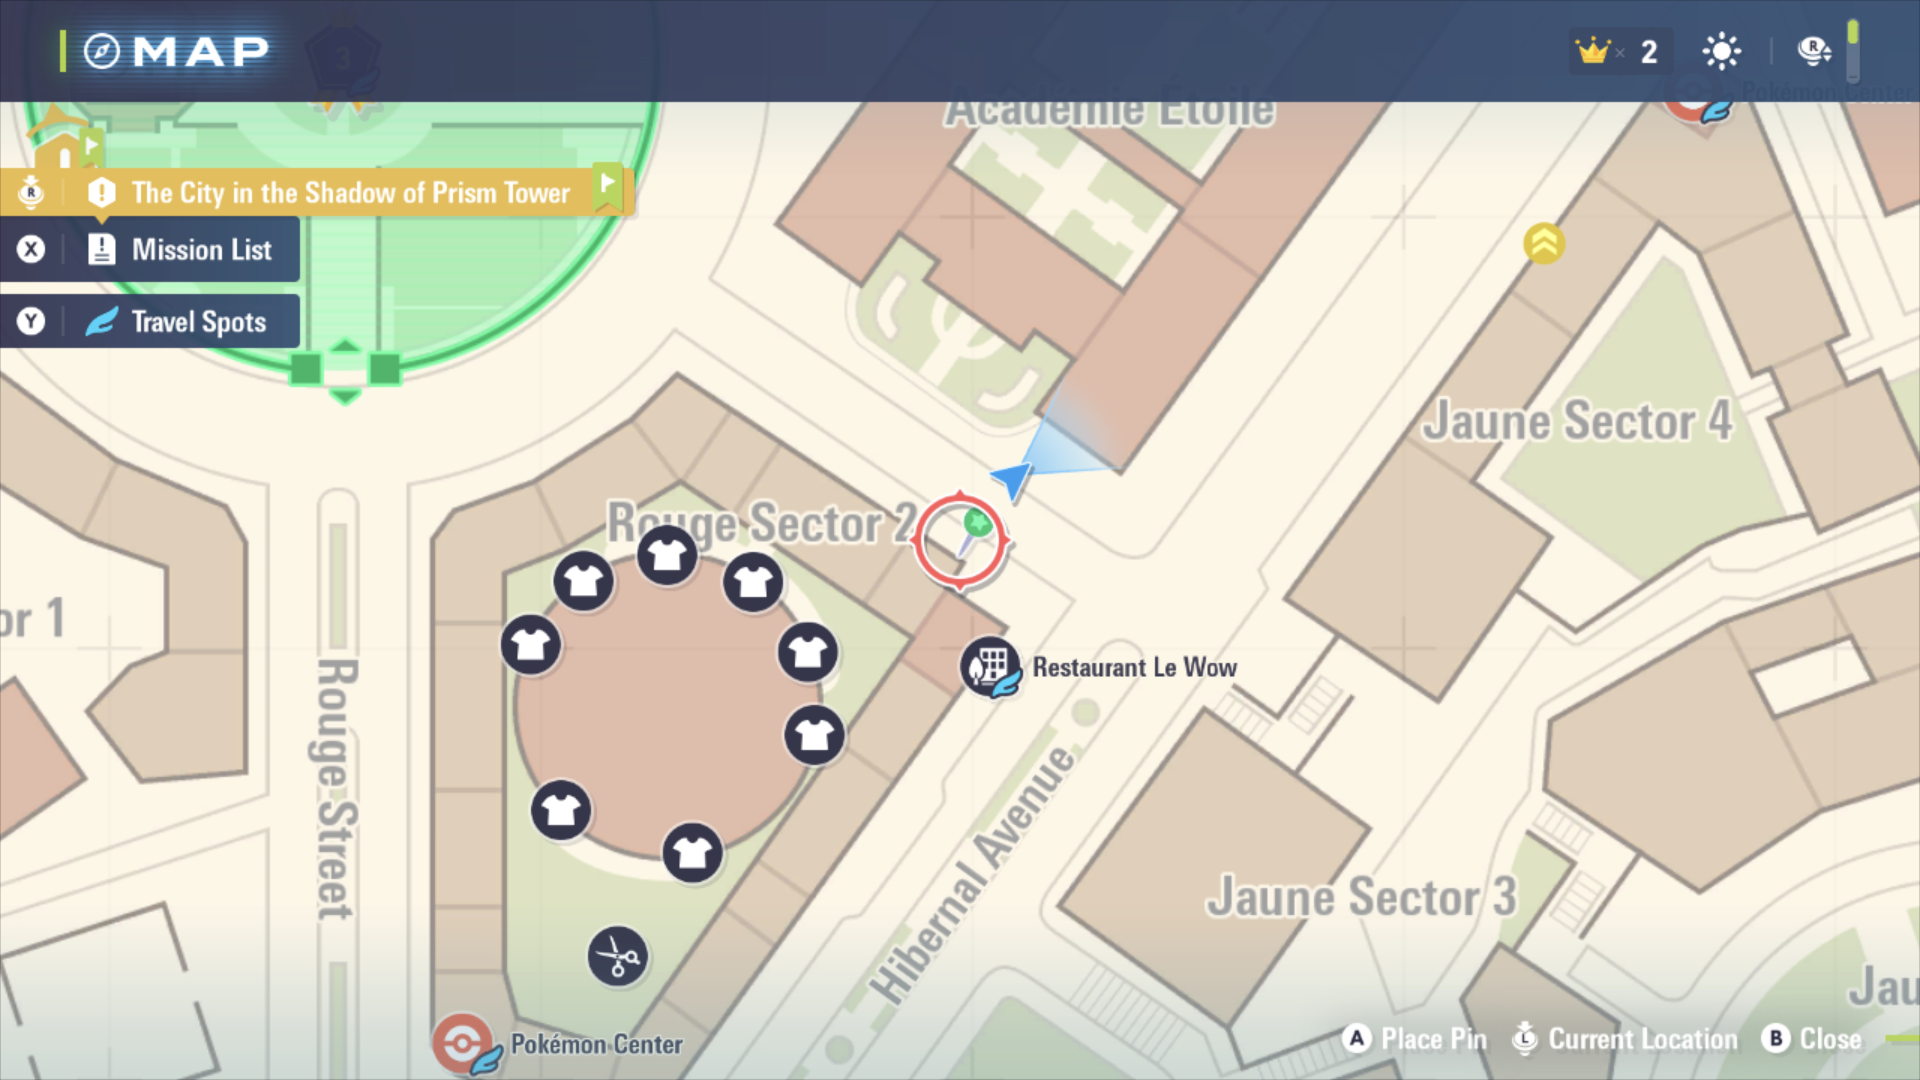Click the Place Pin button

coord(1414,1039)
